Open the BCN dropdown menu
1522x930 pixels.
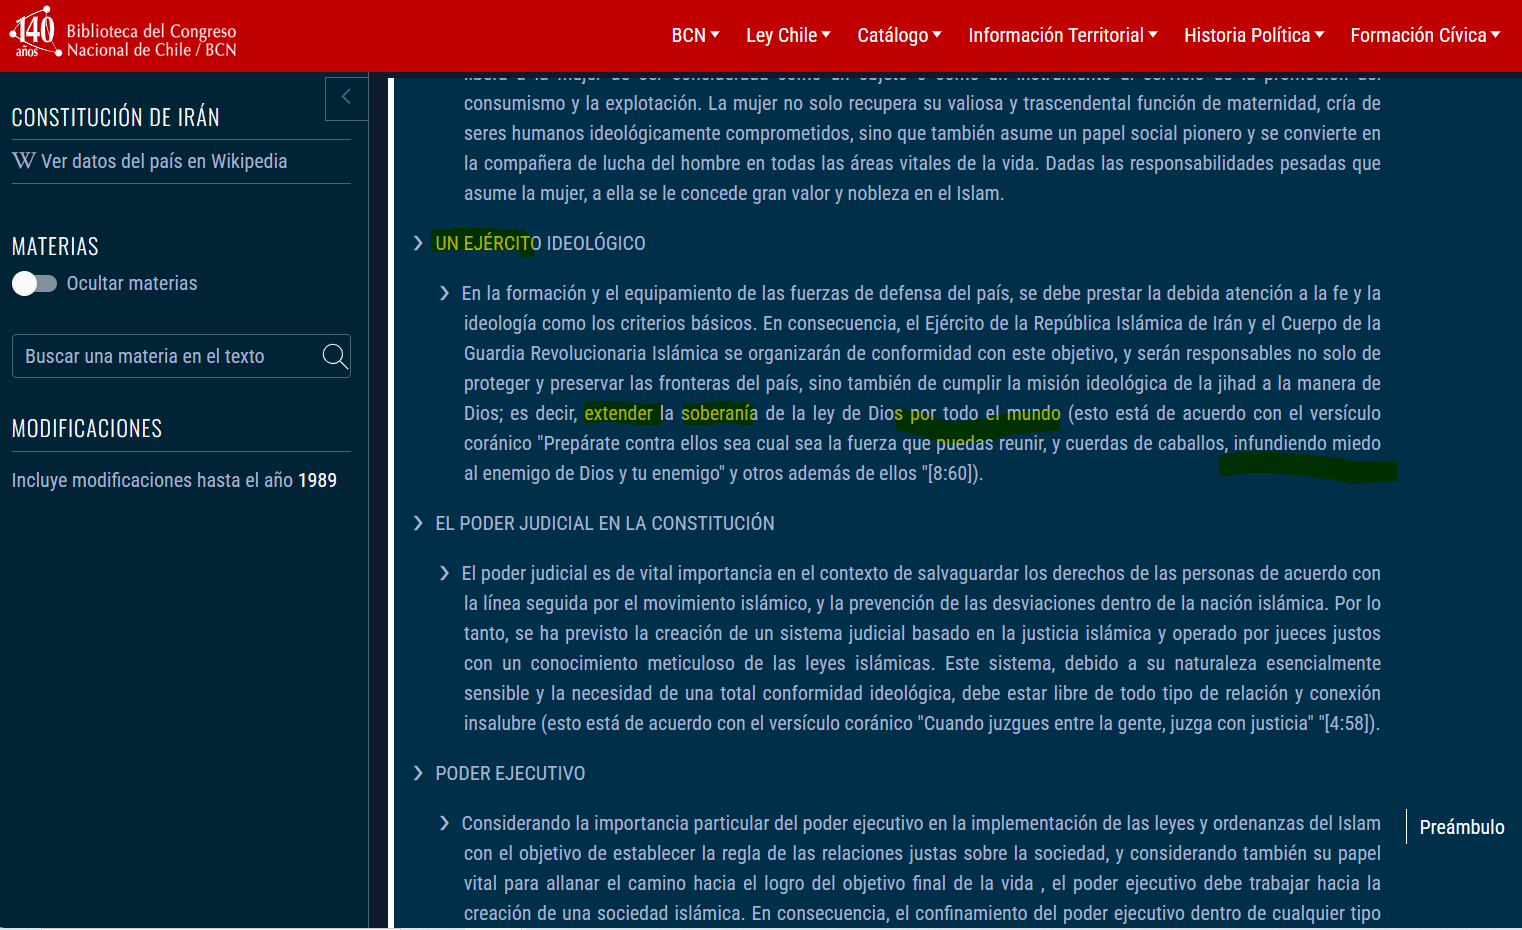(695, 35)
